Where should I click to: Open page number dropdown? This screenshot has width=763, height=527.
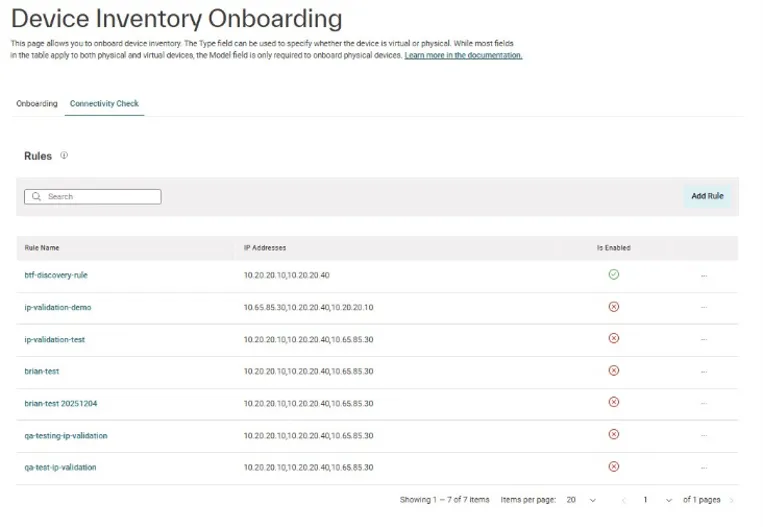[x=657, y=500]
